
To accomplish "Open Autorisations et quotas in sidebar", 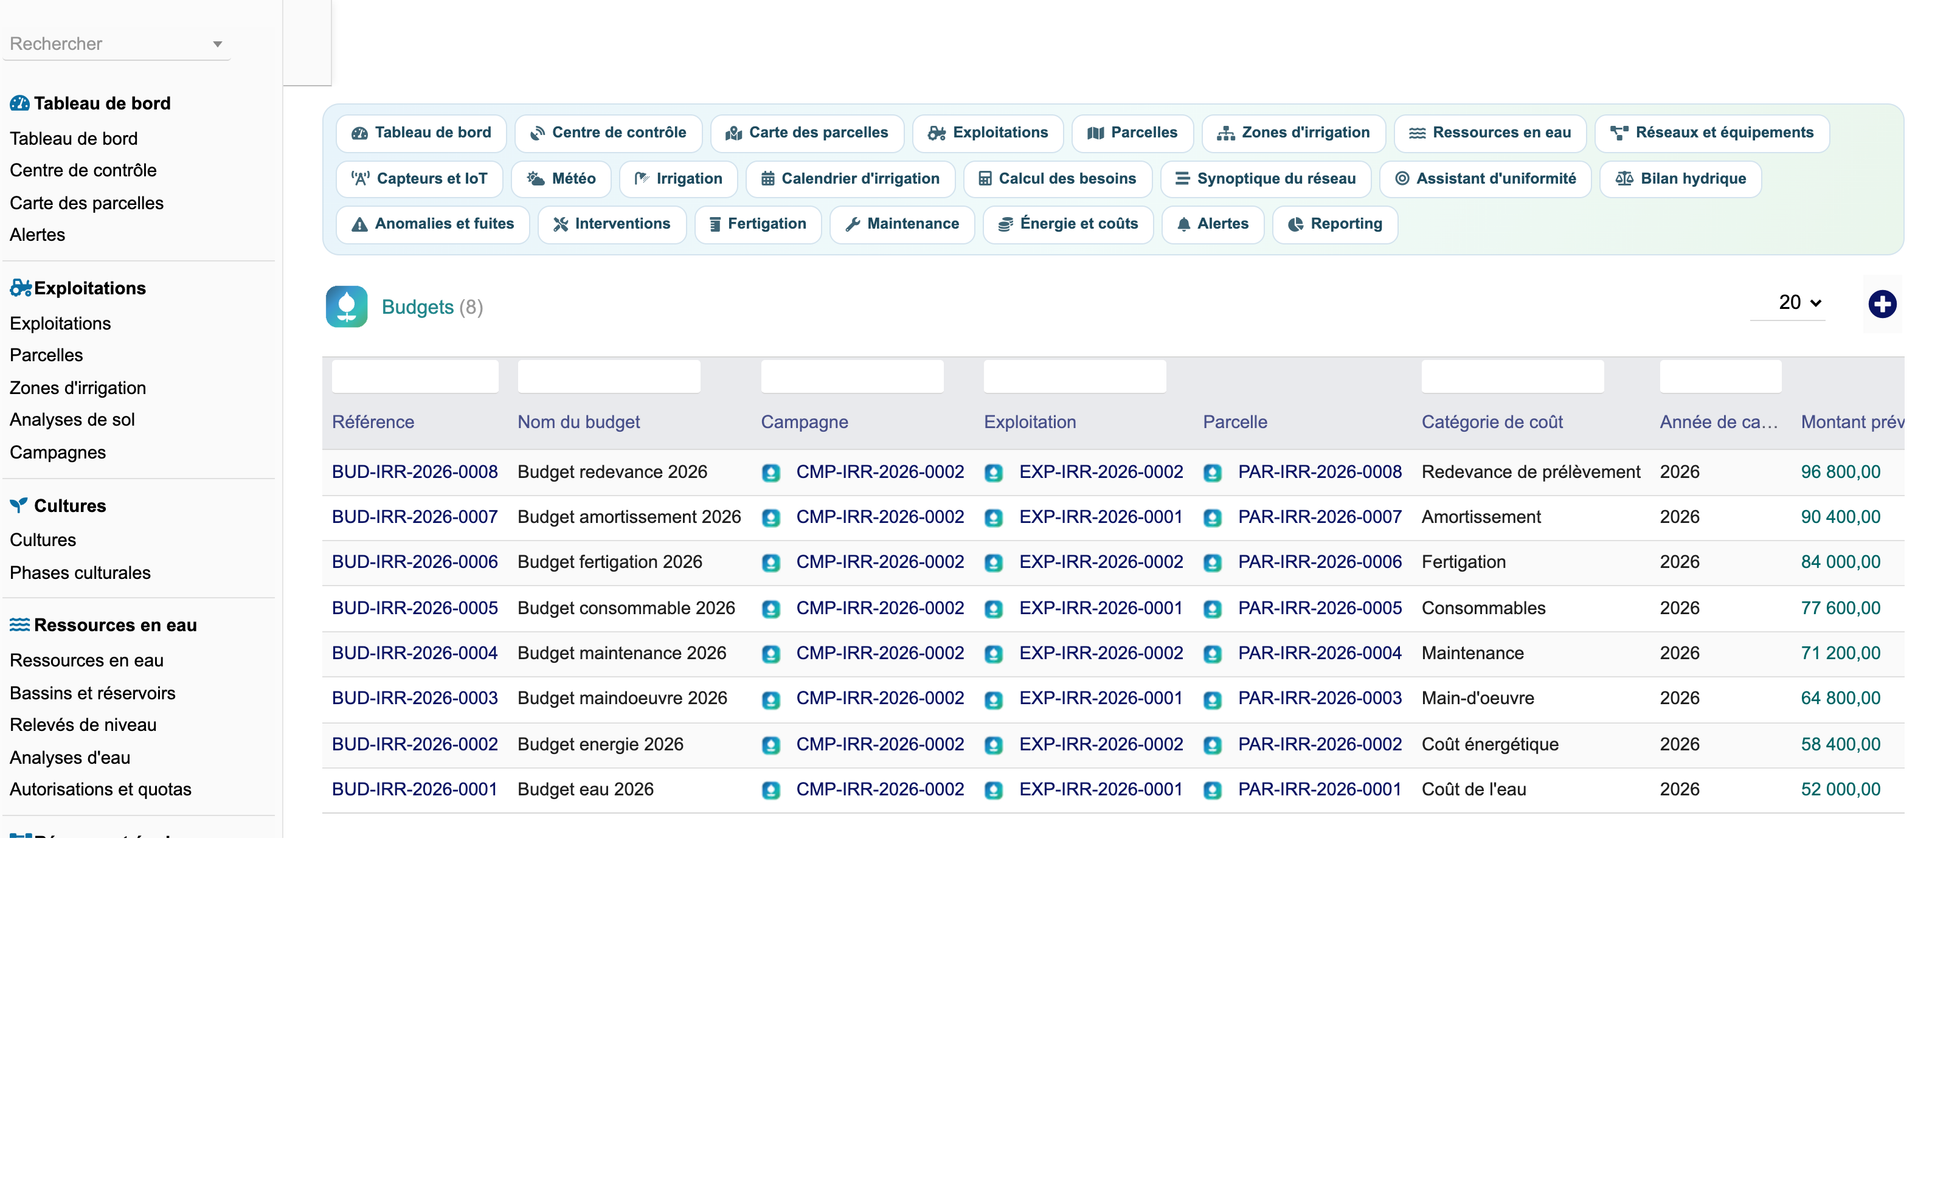I will tap(100, 789).
